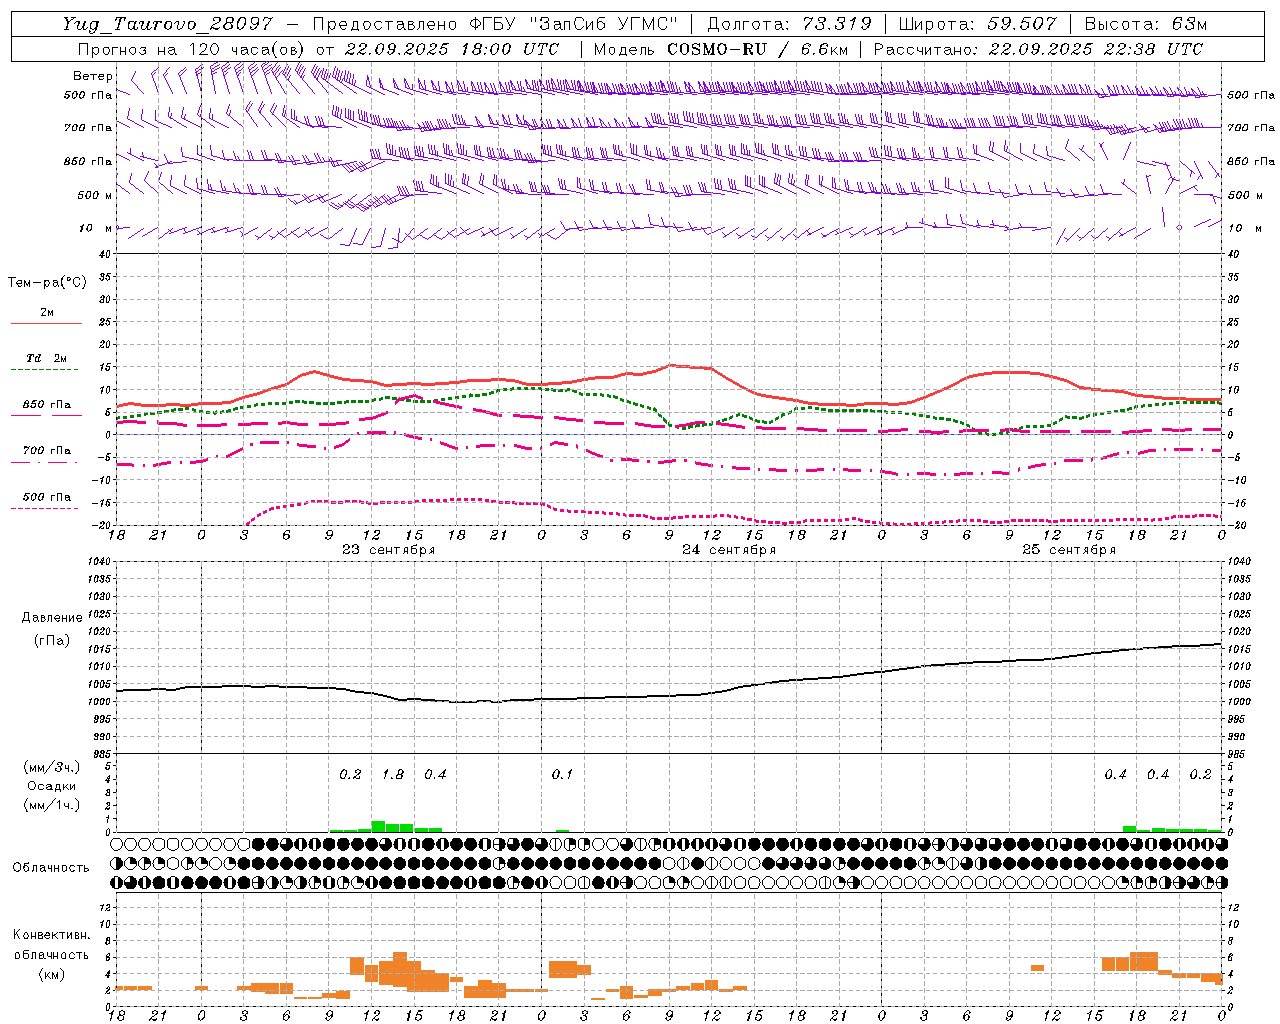The width and height of the screenshot is (1280, 1024).
Task: Click the Рассчитано: 22.09.2025 22:38 UTC text
Action: click(1038, 49)
